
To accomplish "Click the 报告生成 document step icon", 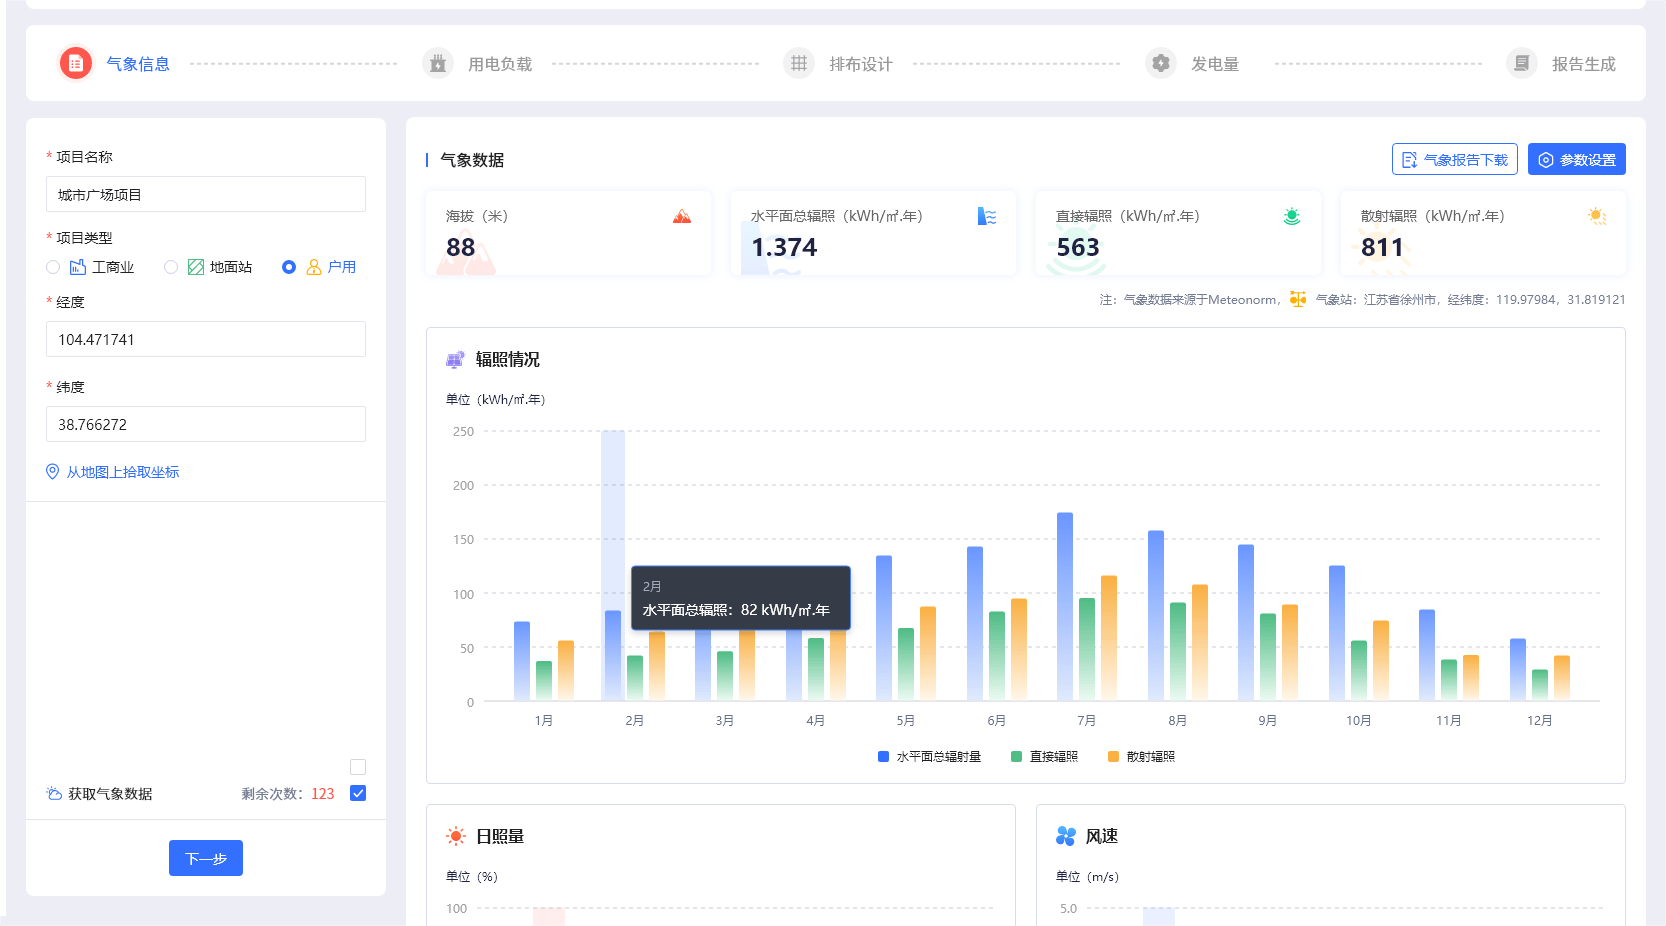I will click(1522, 63).
